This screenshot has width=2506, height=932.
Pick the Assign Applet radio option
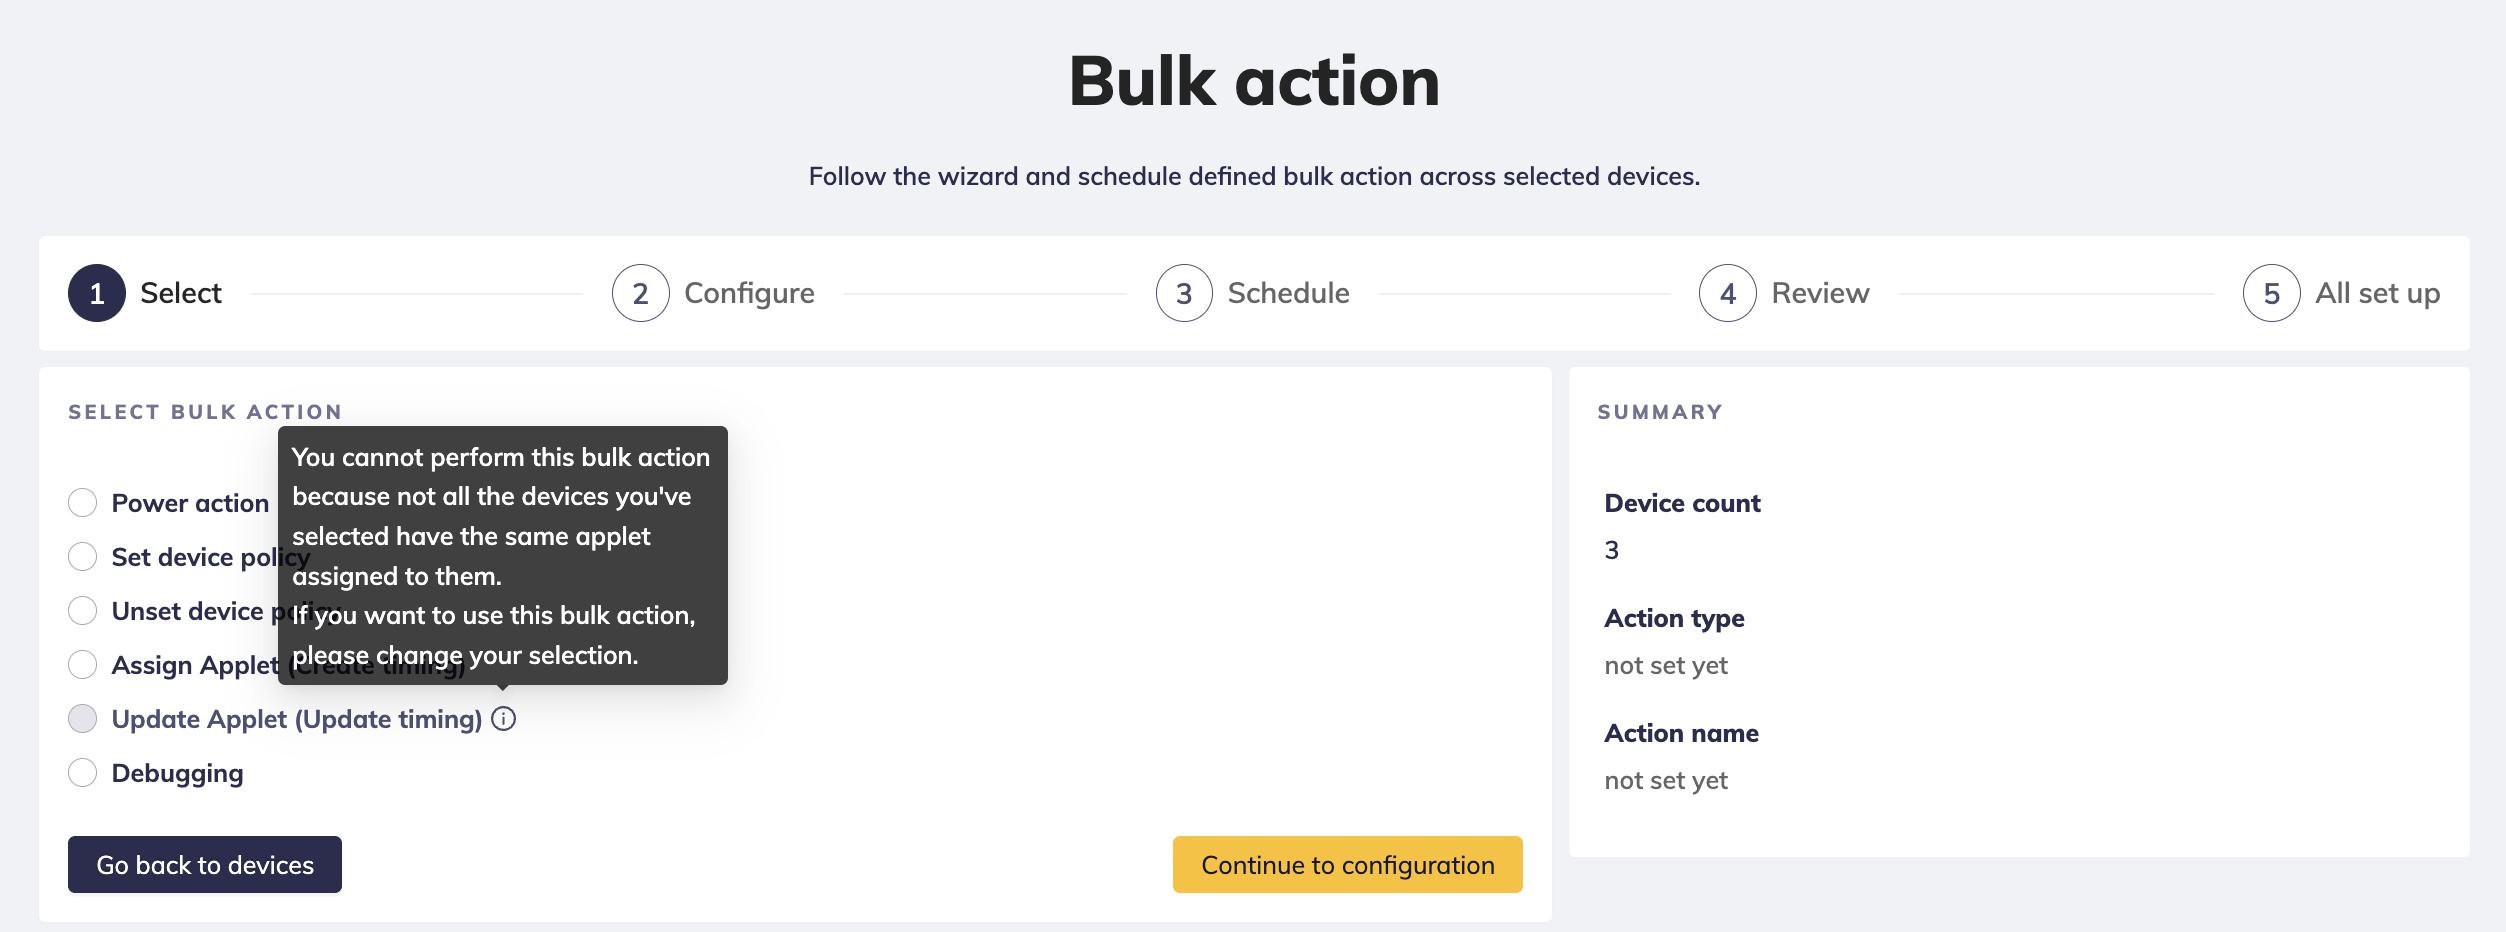point(83,664)
